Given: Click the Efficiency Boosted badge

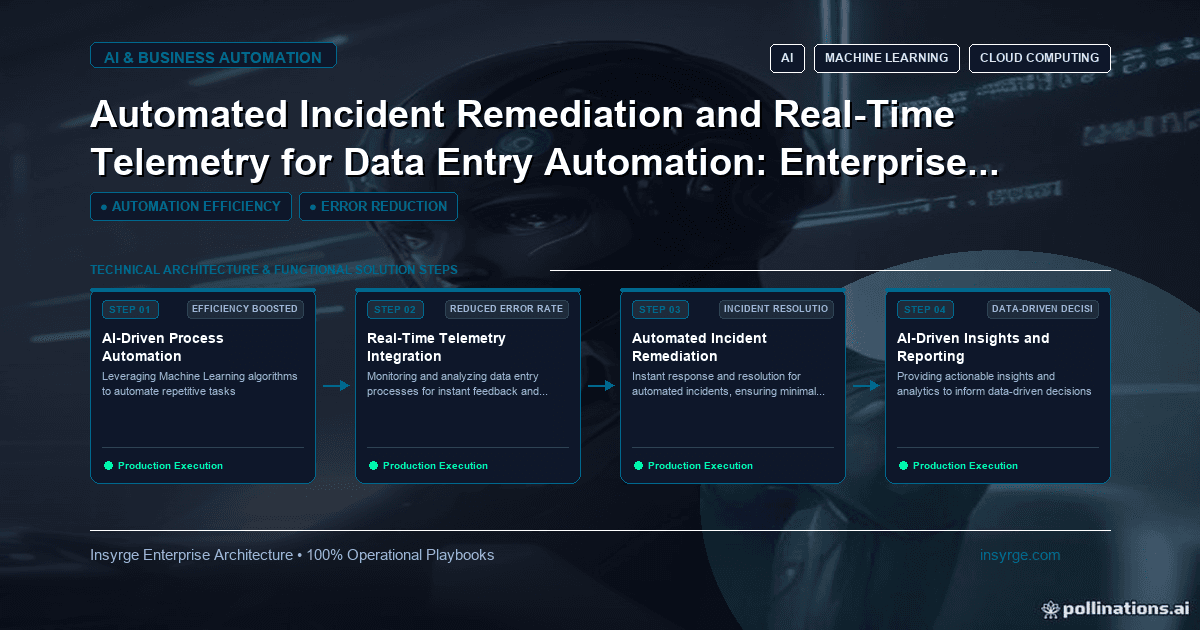Looking at the screenshot, I should 245,309.
